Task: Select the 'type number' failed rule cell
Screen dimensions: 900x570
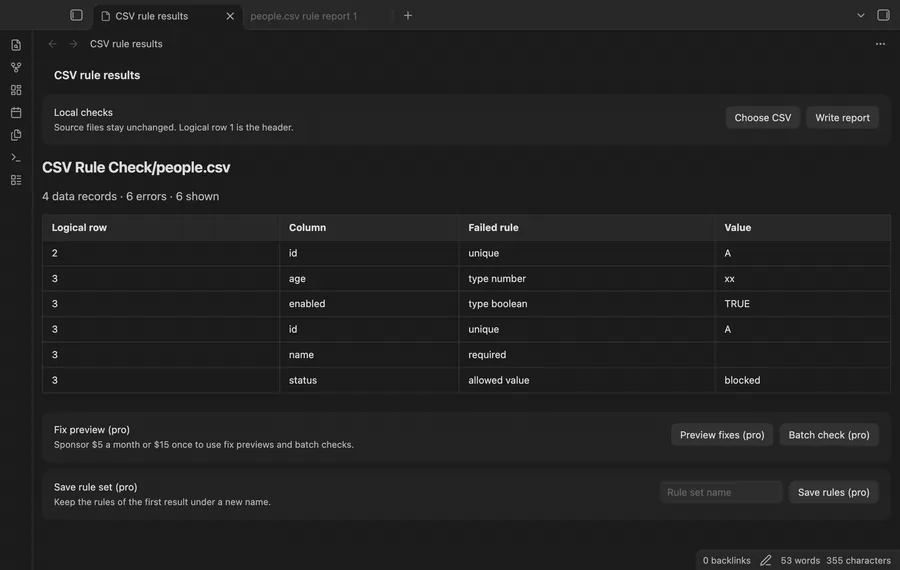Action: click(587, 278)
